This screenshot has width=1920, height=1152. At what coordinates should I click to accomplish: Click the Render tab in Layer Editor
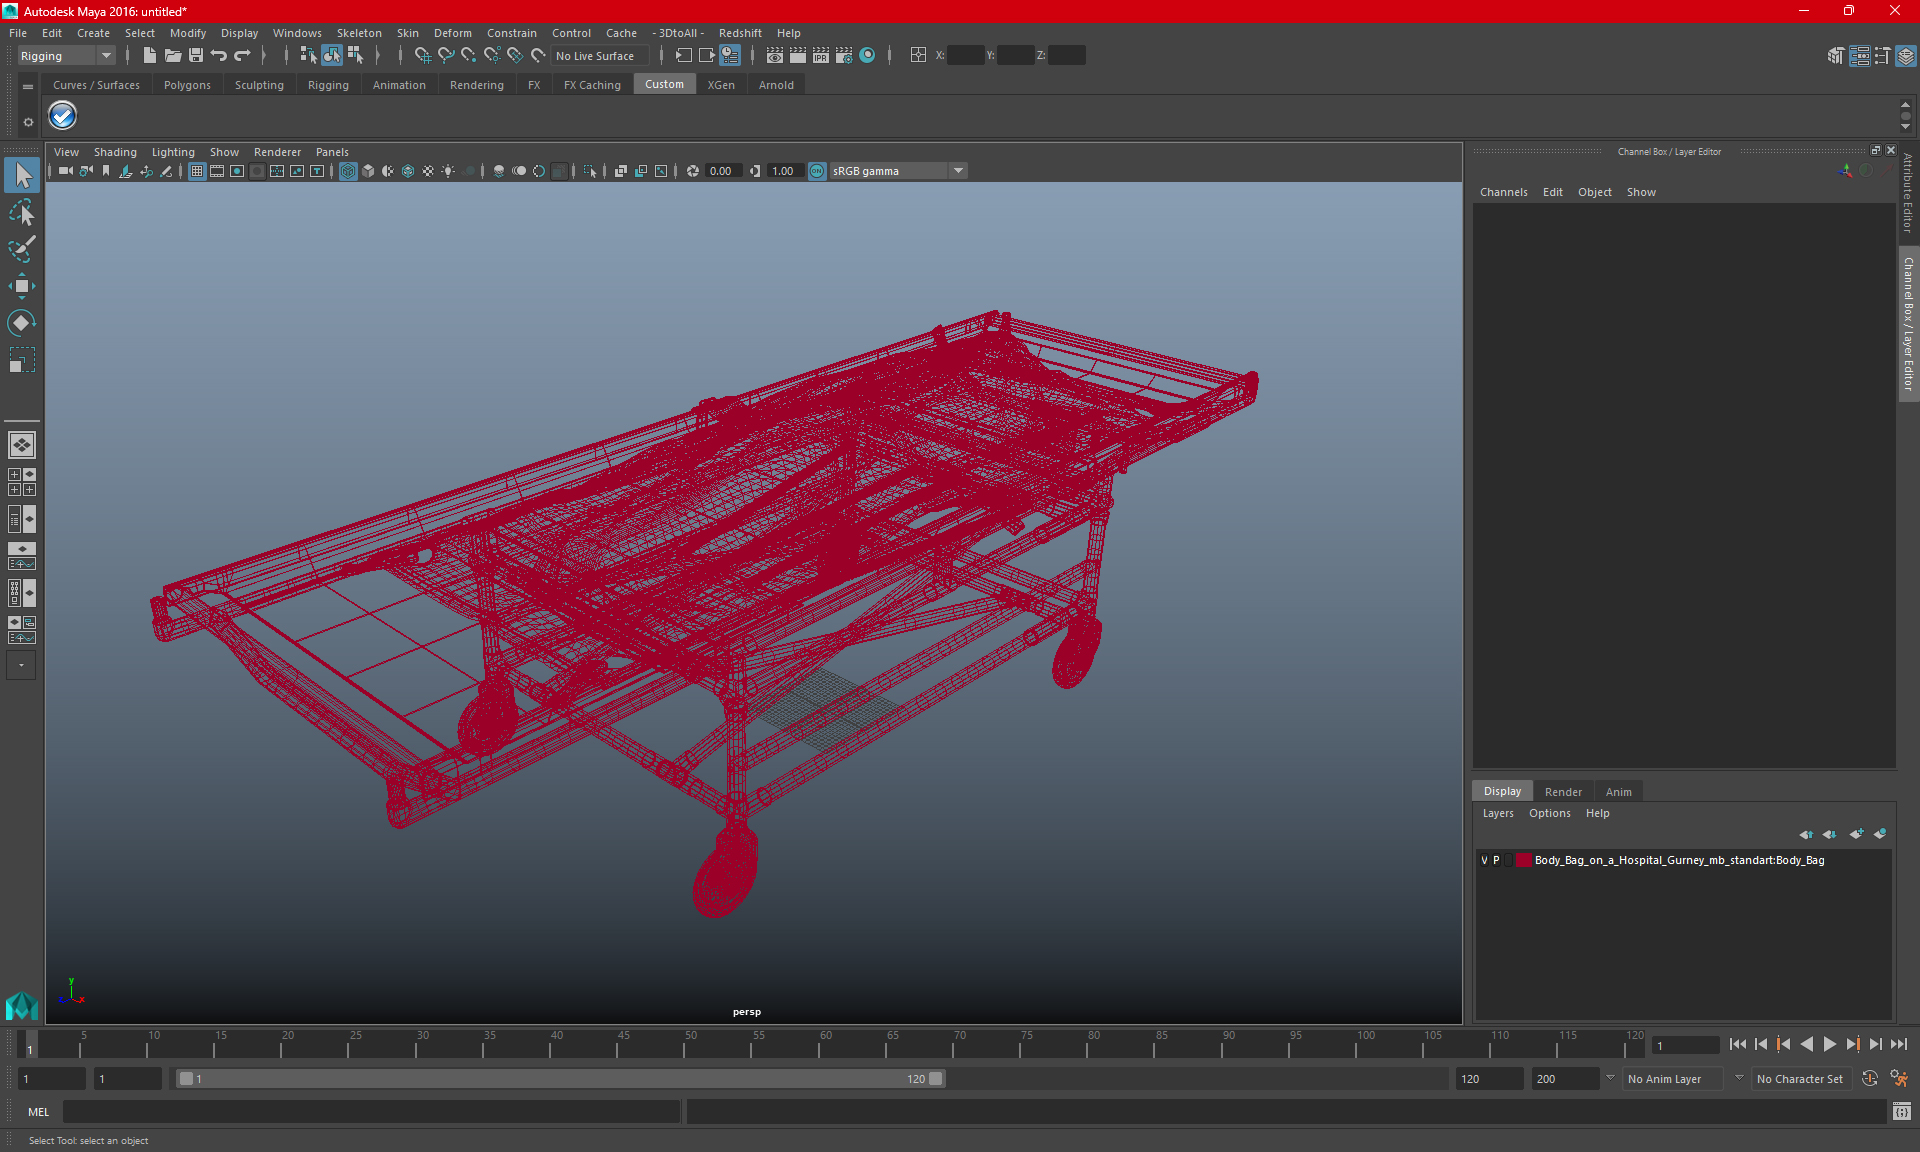click(x=1563, y=791)
